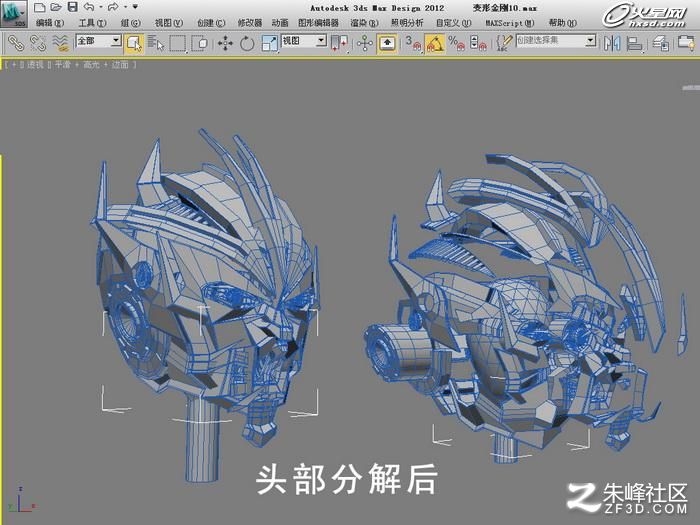Screen dimensions: 700x525
Task: Select the Select and Scale tool
Action: (x=269, y=43)
